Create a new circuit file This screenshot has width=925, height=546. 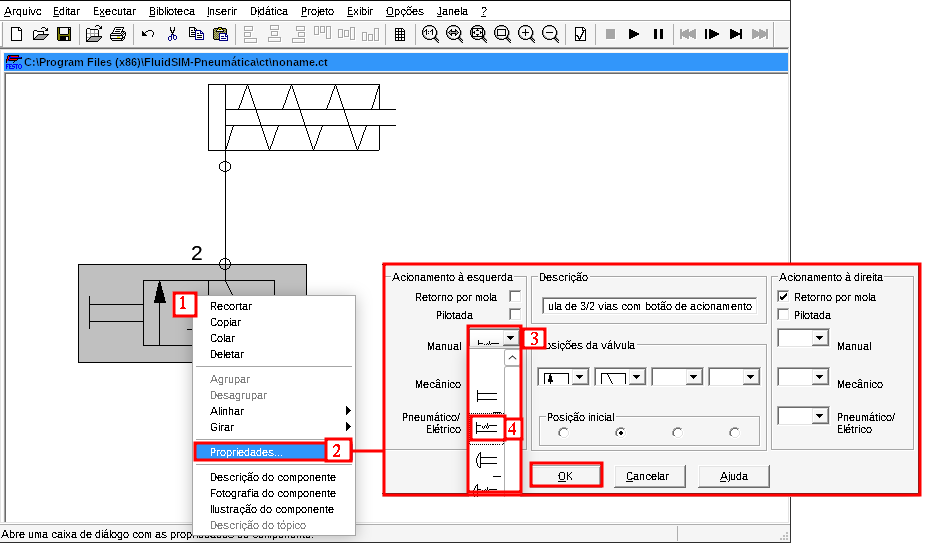click(x=17, y=34)
